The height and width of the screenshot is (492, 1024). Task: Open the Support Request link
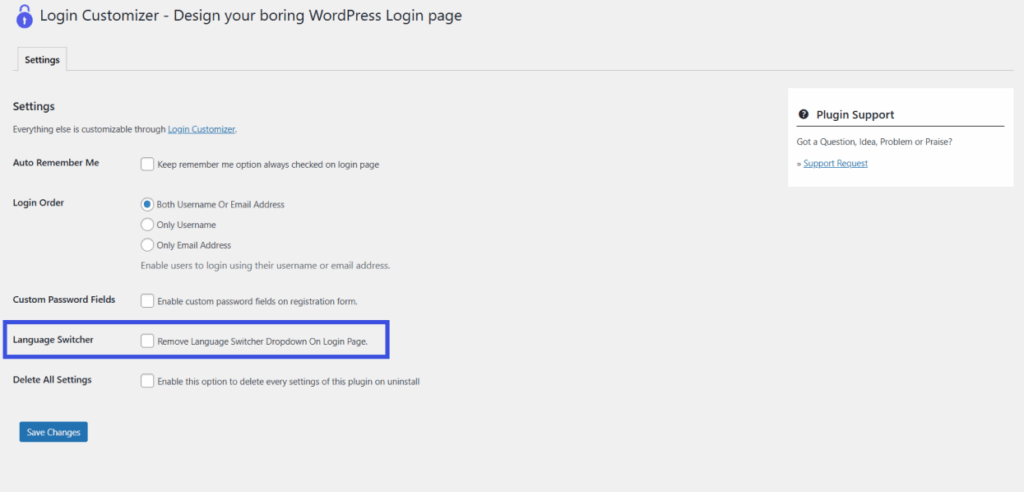pos(835,163)
